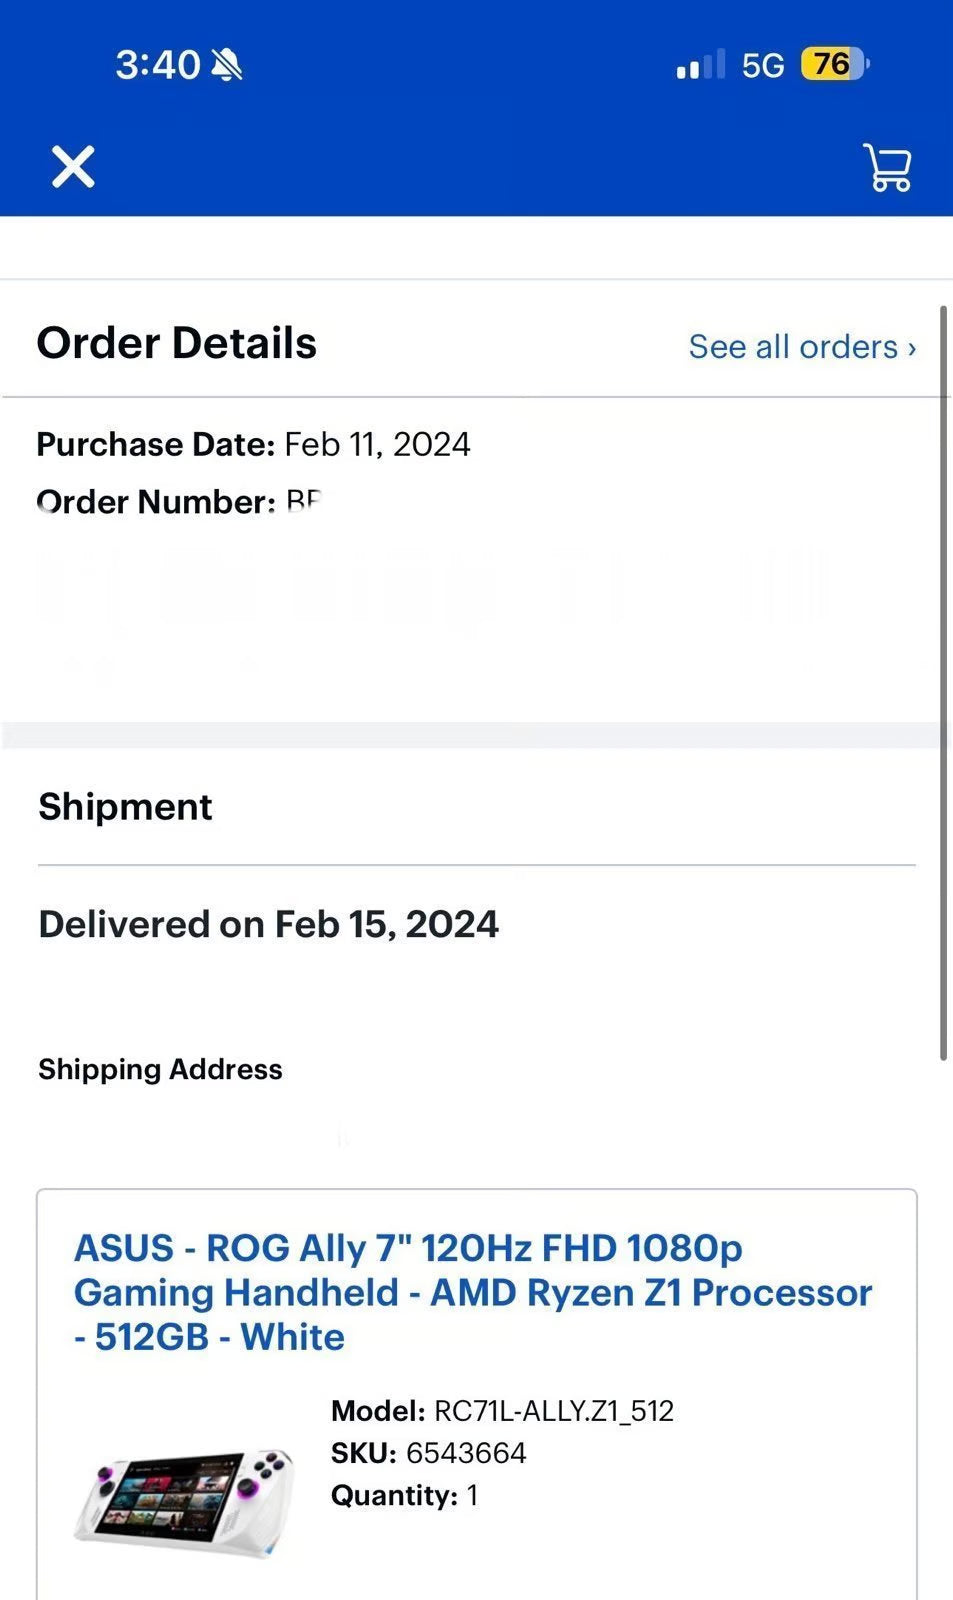Viewport: 953px width, 1600px height.
Task: Tap the cellular signal strength bars
Action: (696, 64)
